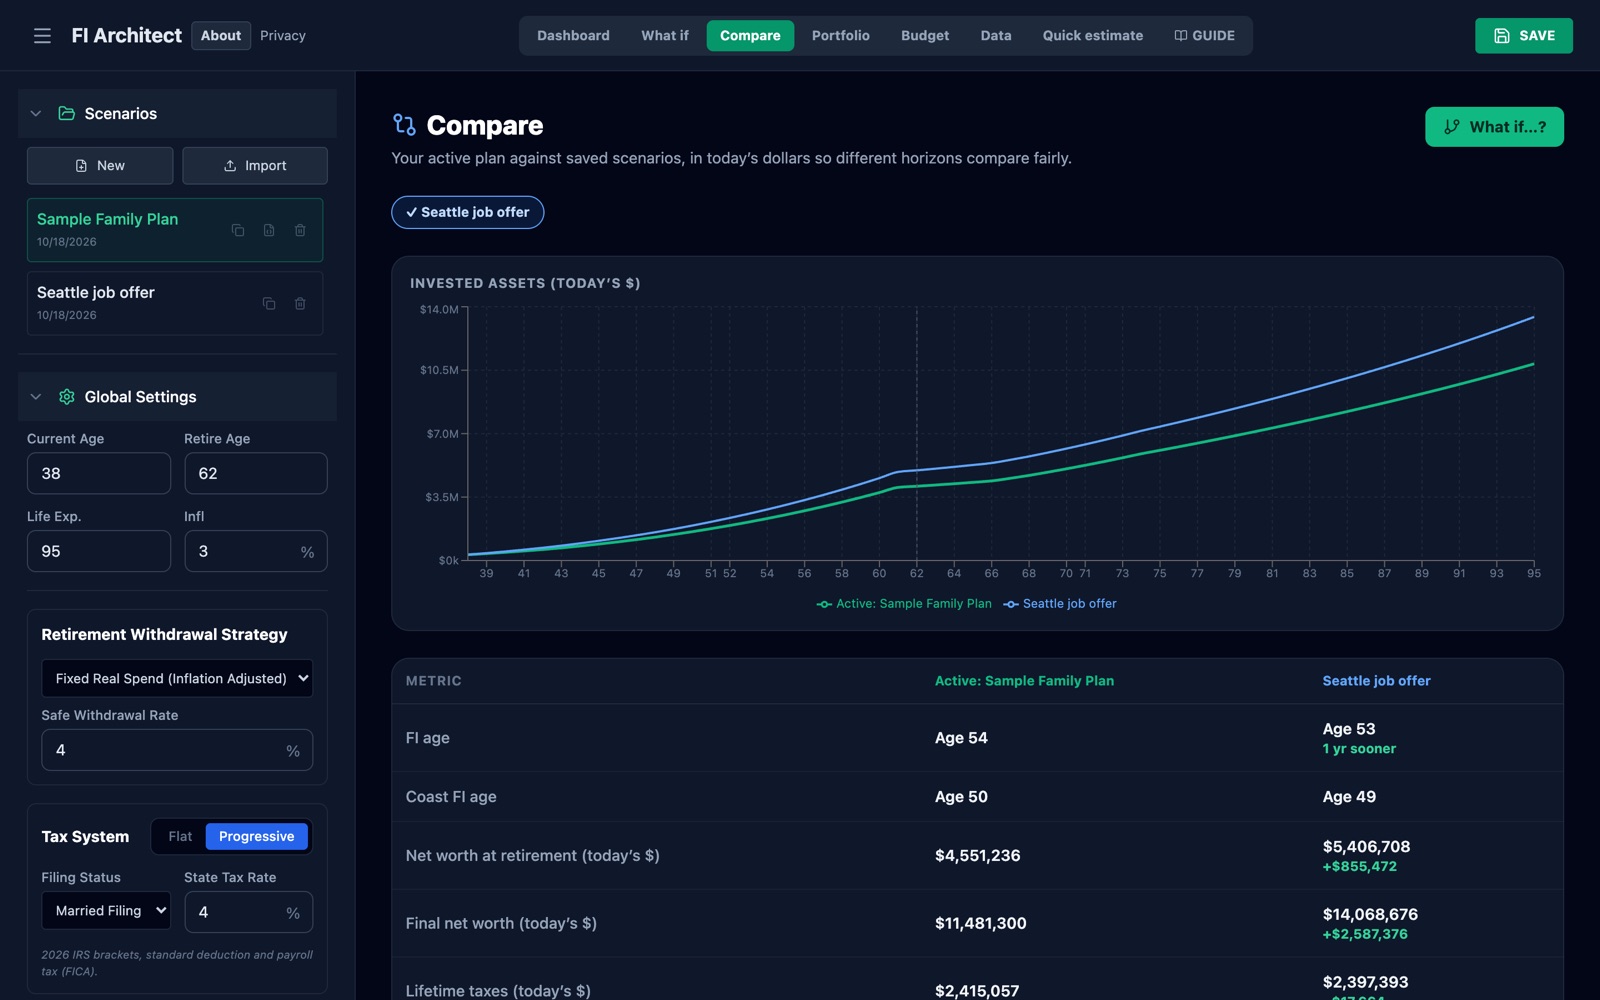Select the active Compare tab

click(x=750, y=36)
